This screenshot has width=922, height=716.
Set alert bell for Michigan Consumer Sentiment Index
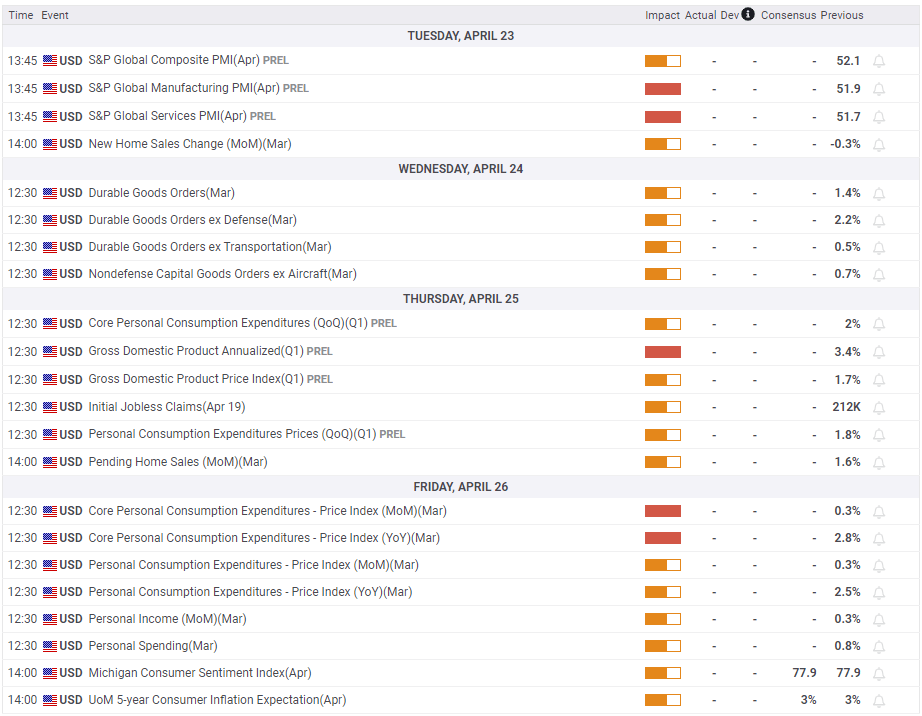[x=878, y=674]
